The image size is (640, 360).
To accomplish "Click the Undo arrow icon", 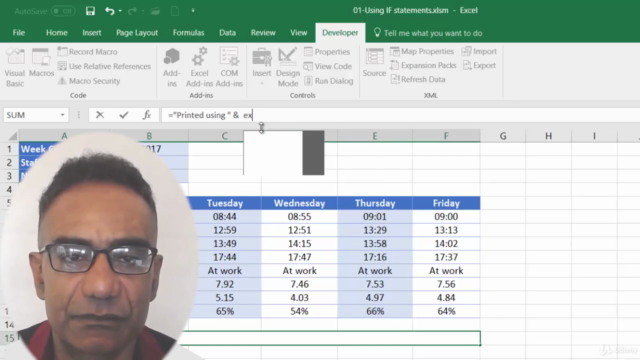I will coord(109,11).
